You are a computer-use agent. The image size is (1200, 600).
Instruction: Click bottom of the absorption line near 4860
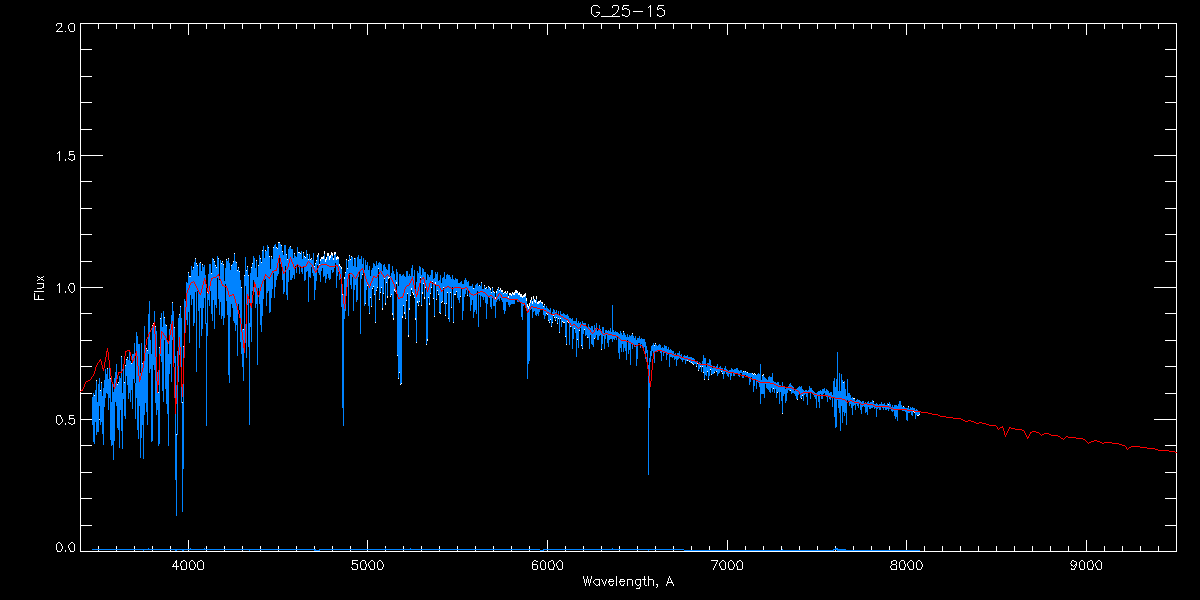[343, 424]
